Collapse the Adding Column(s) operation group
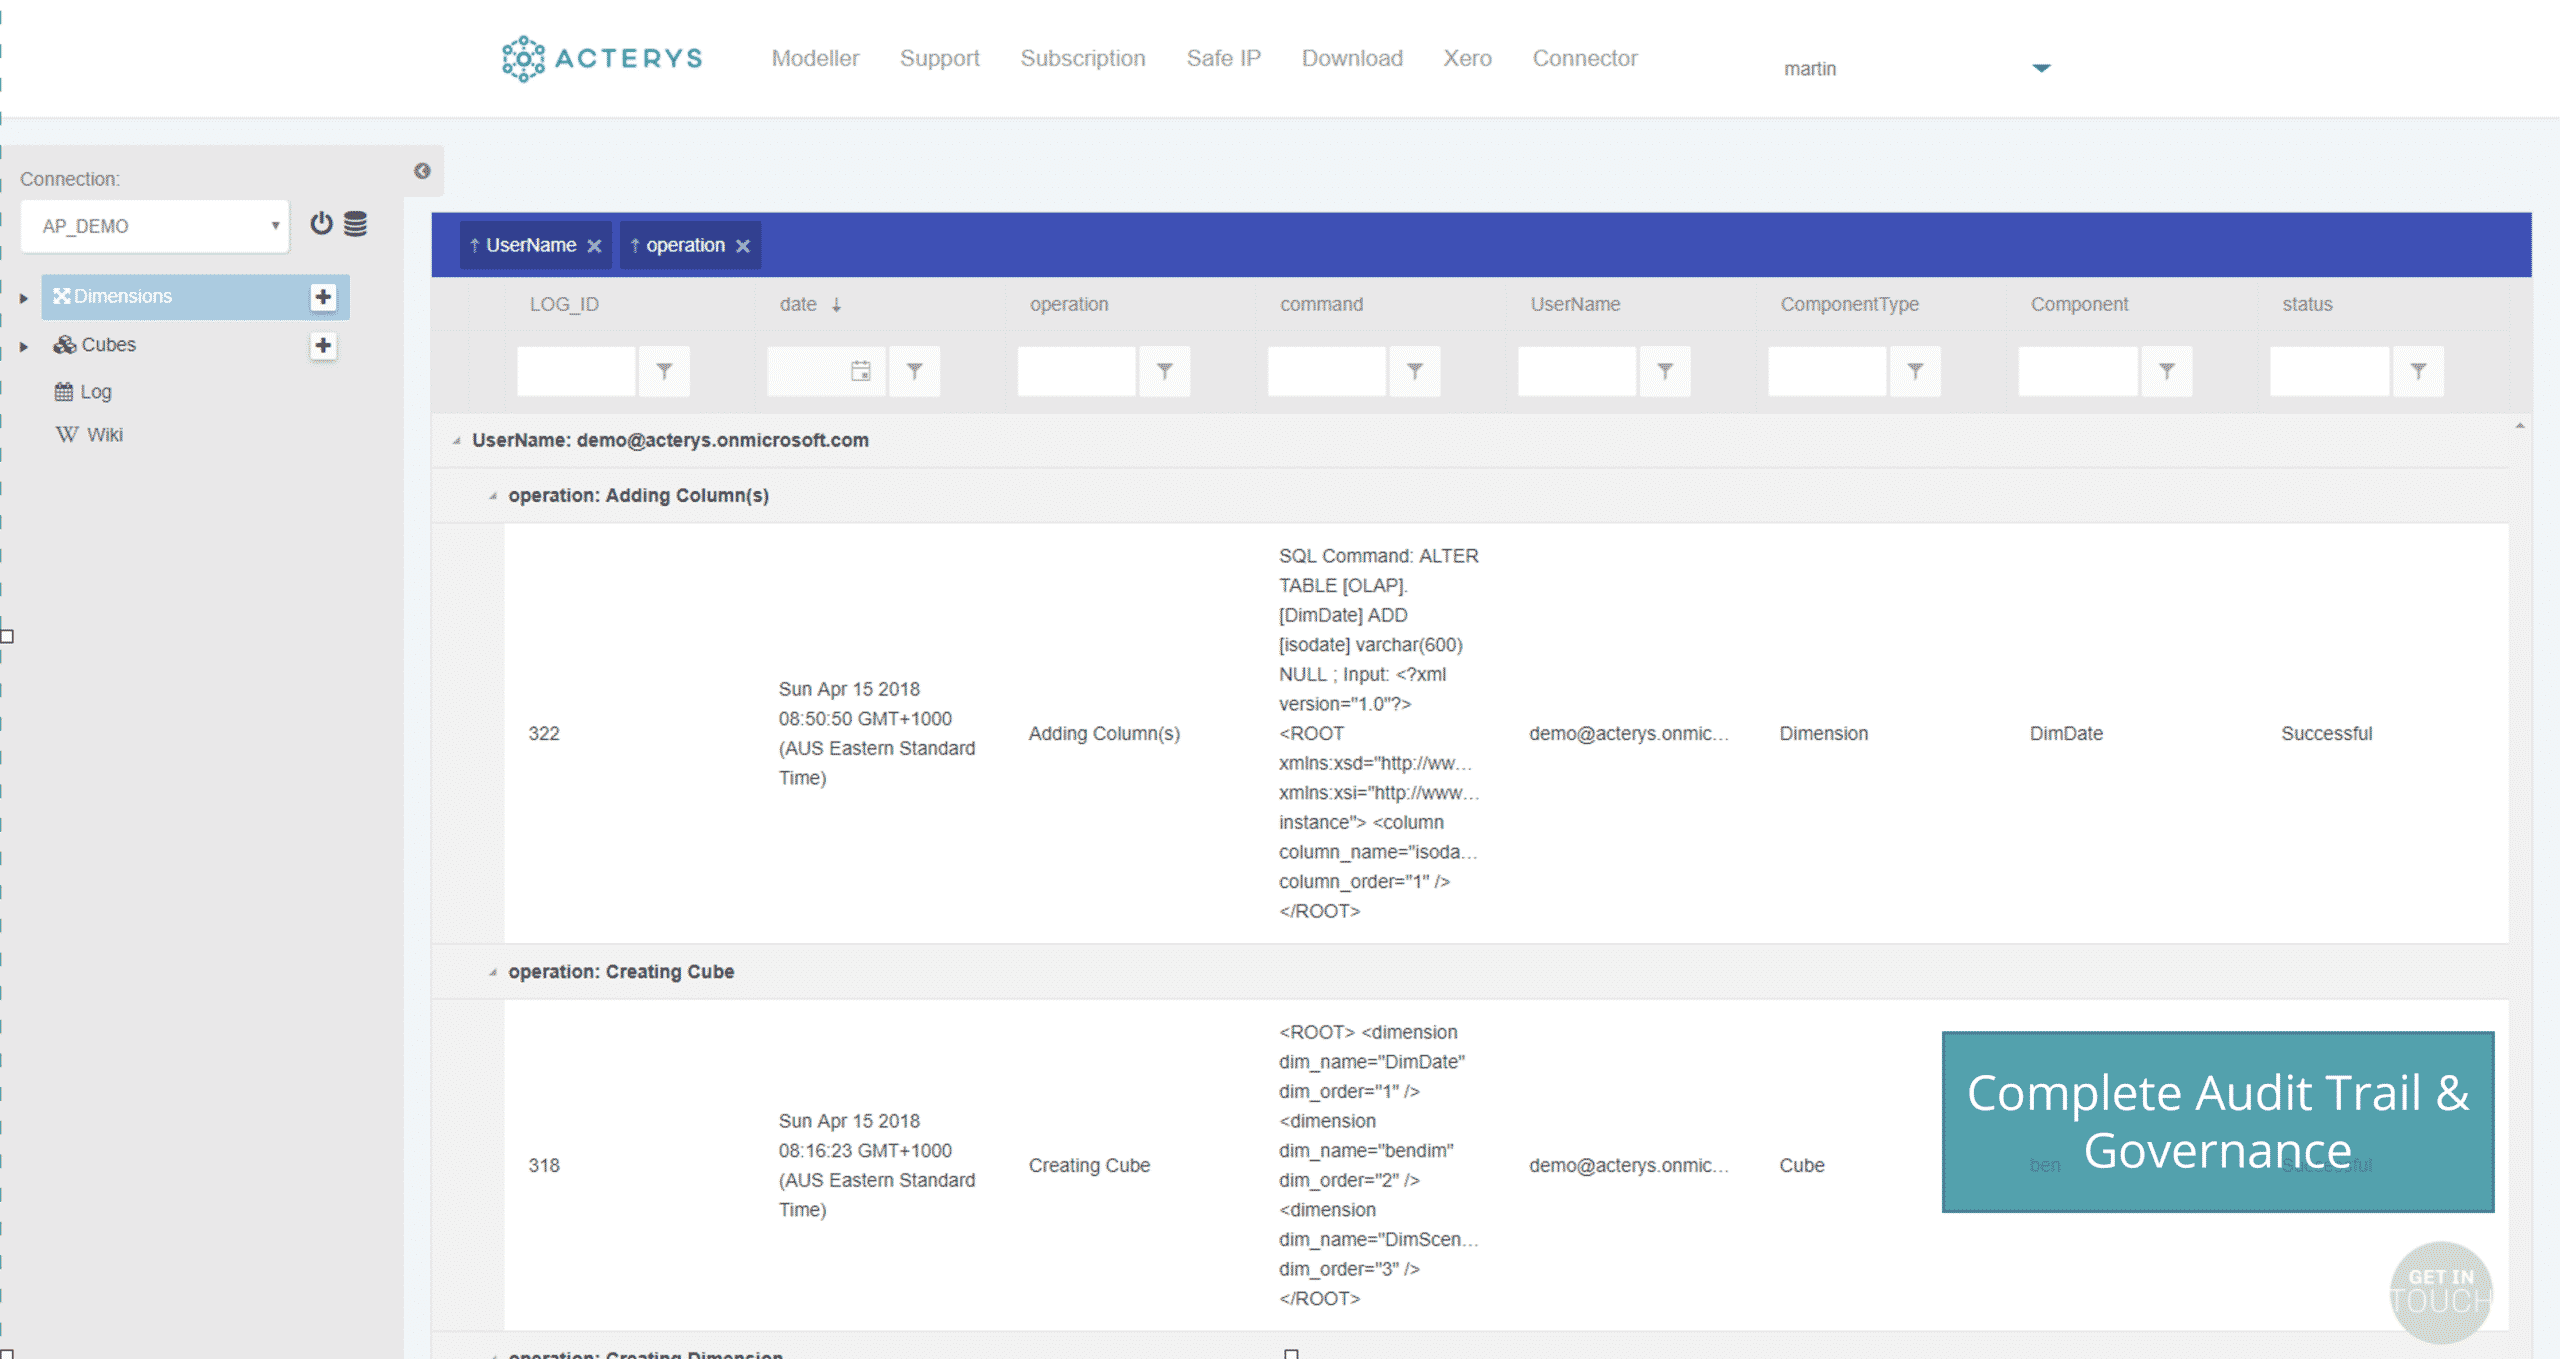The image size is (2560, 1359). click(493, 496)
